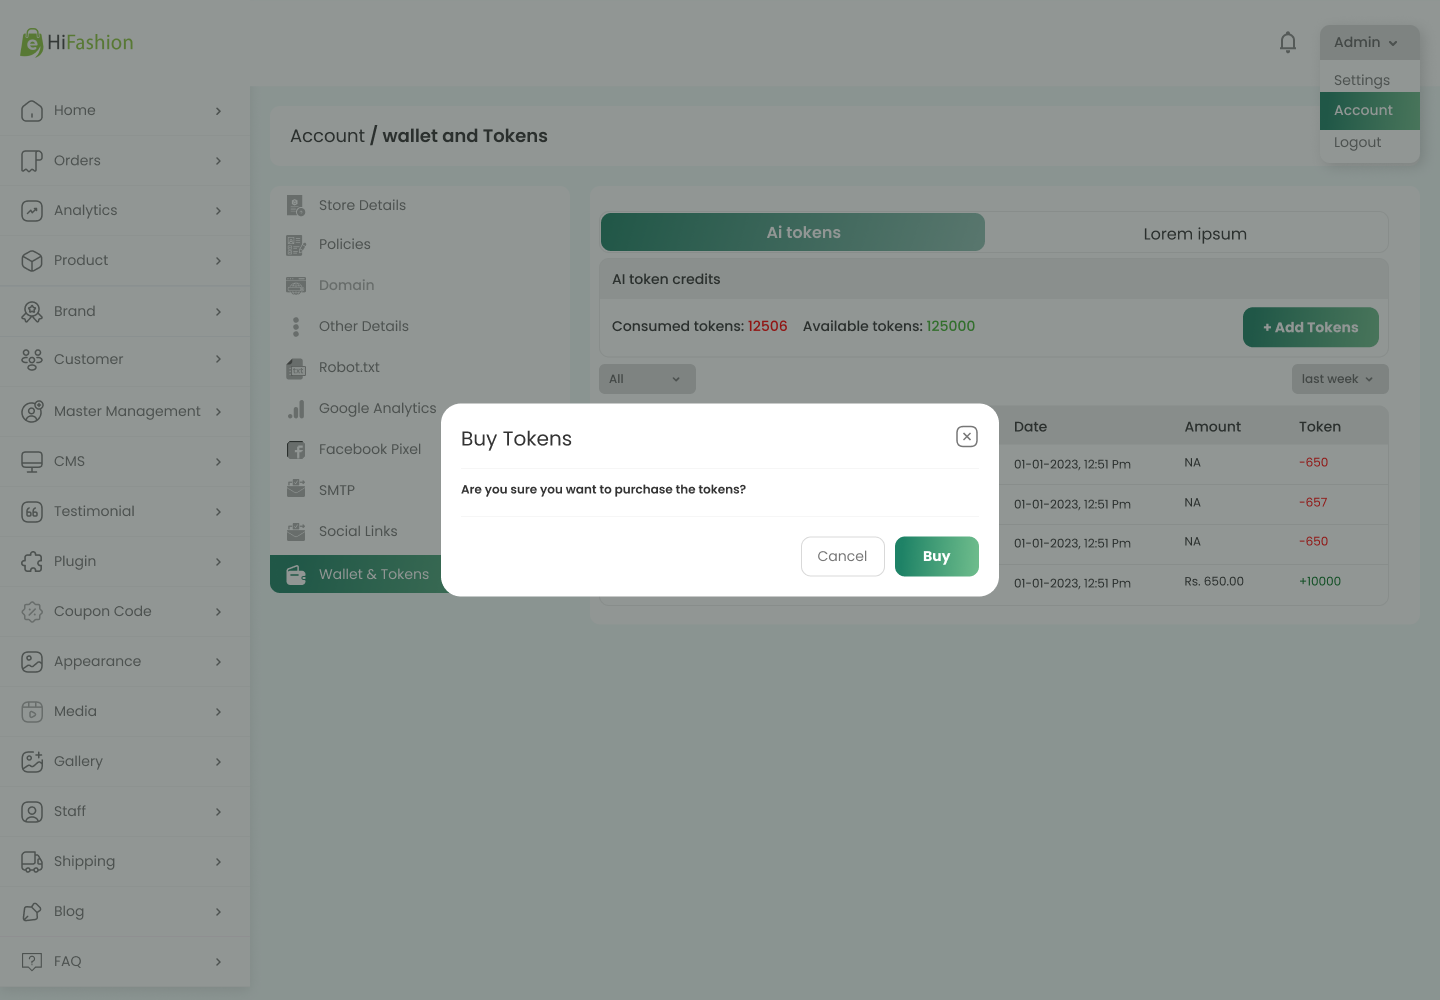
Task: Open the last week dropdown
Action: [x=1340, y=379]
